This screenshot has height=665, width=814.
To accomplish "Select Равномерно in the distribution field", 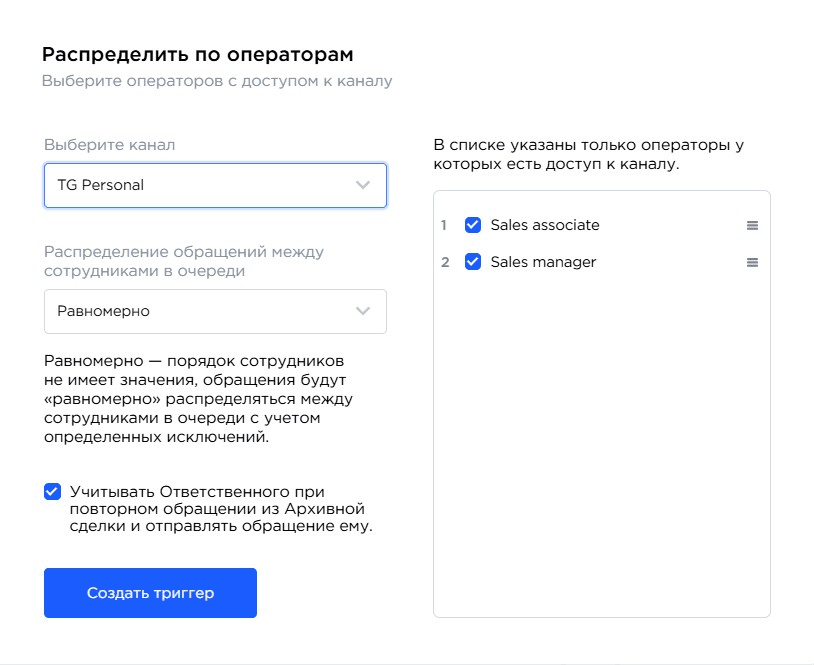I will point(215,311).
